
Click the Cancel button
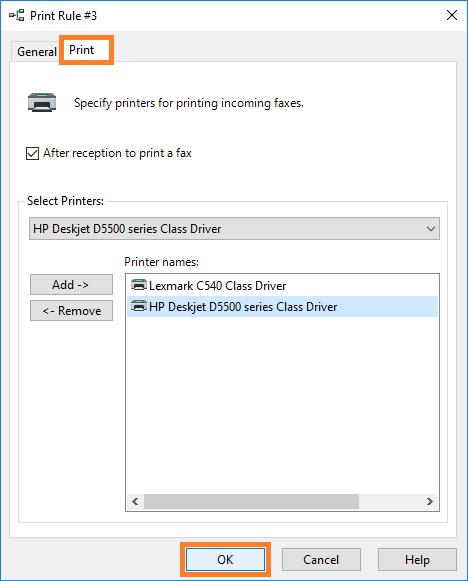(x=321, y=560)
